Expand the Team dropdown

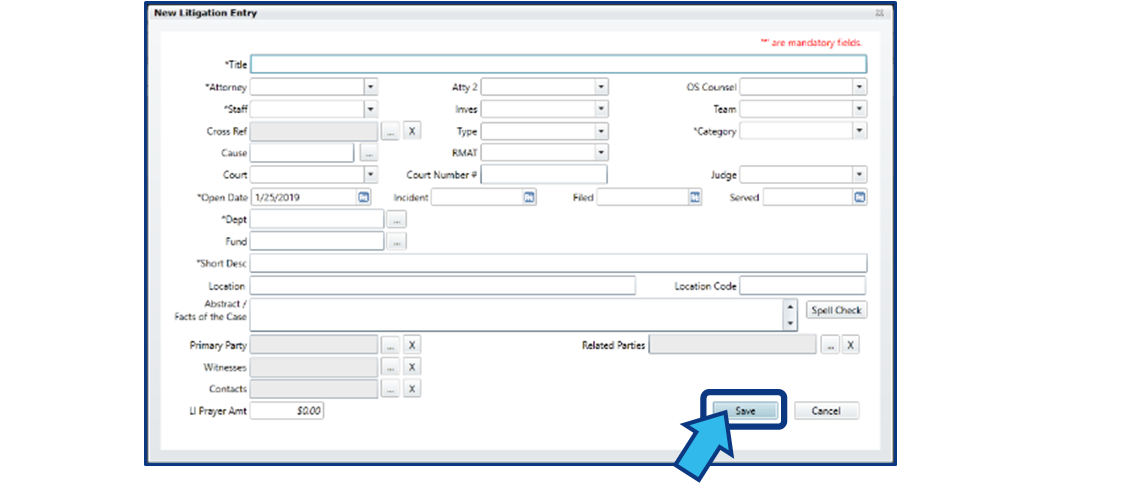(x=860, y=109)
